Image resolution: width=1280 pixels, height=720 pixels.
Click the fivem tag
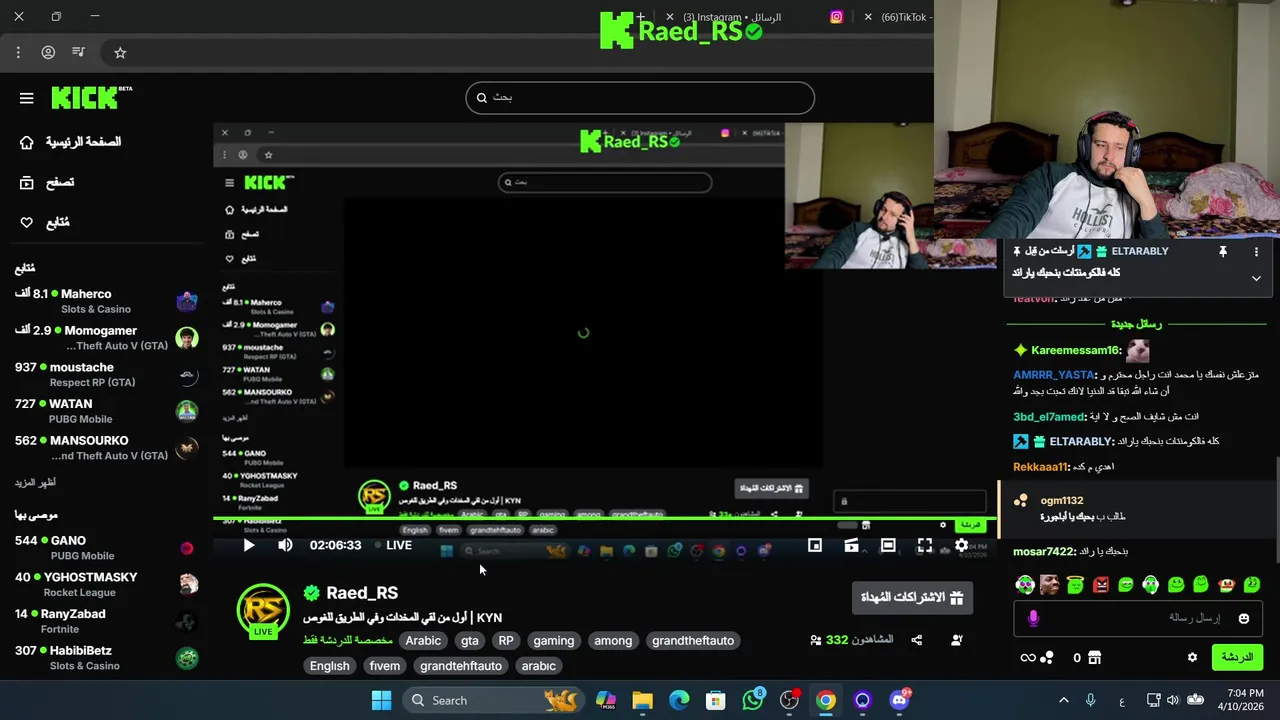[385, 666]
